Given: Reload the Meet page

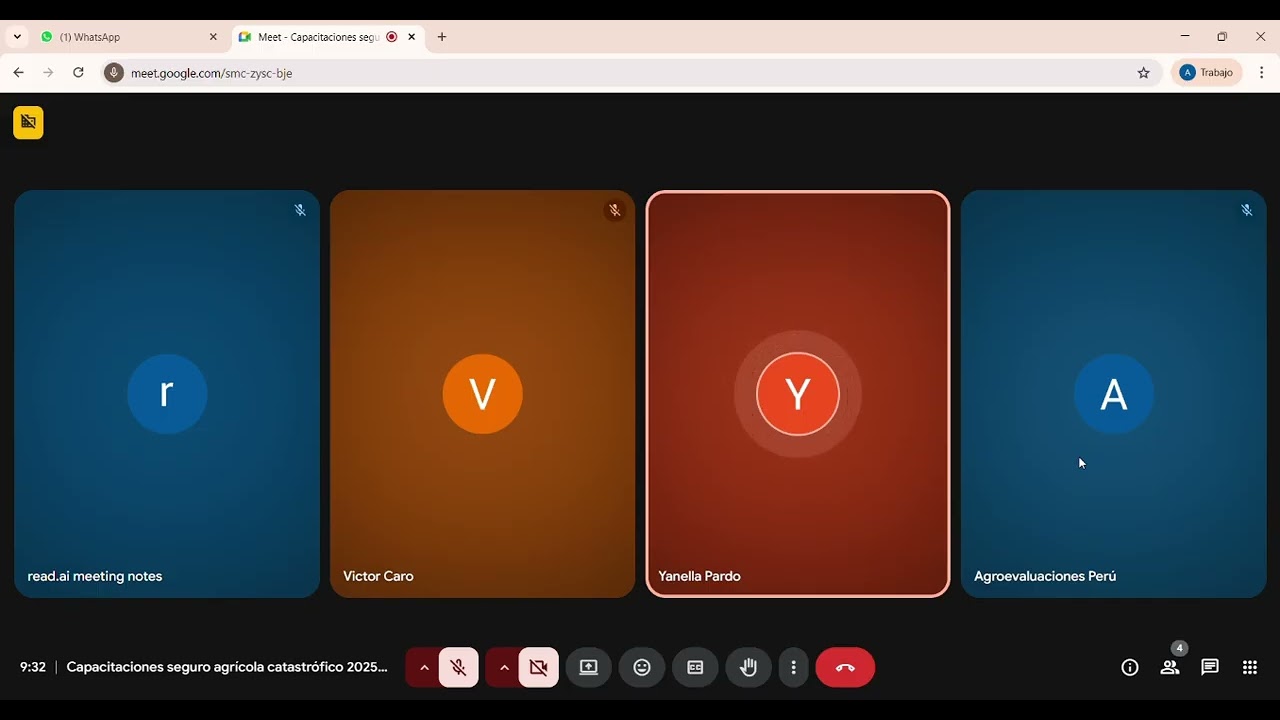Looking at the screenshot, I should 78,73.
